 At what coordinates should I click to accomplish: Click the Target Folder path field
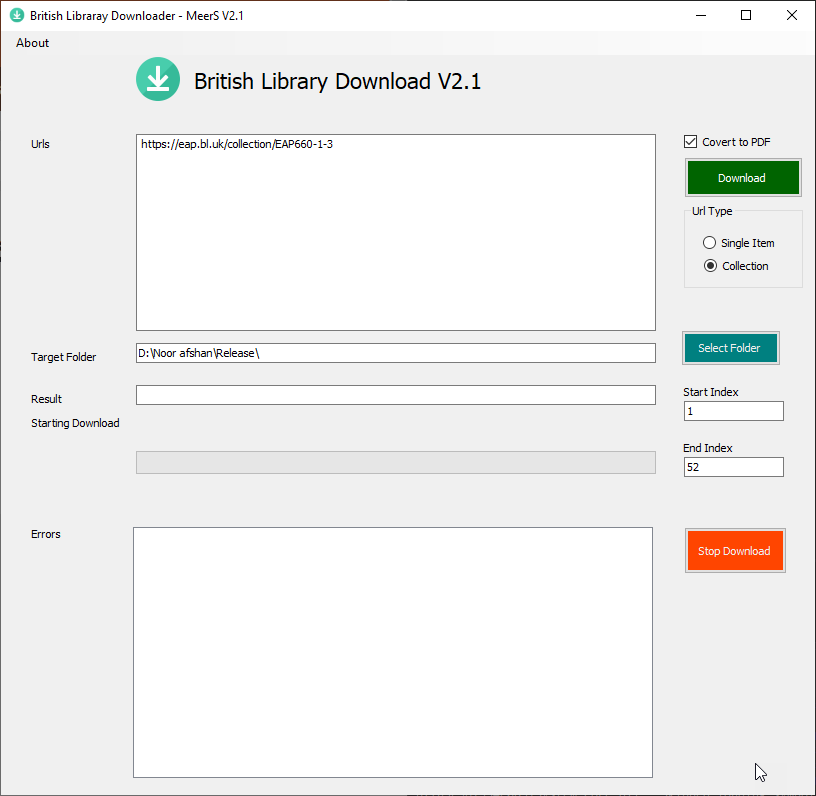(x=396, y=353)
